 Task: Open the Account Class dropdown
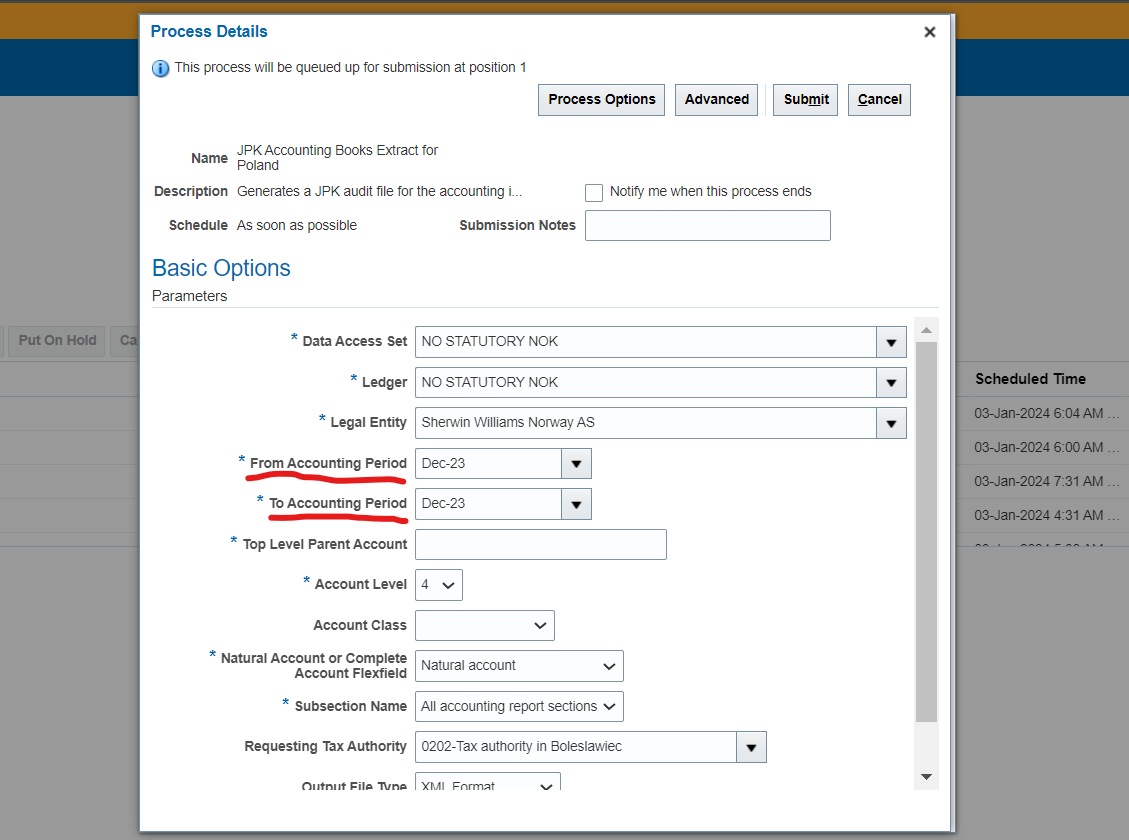[x=541, y=625]
